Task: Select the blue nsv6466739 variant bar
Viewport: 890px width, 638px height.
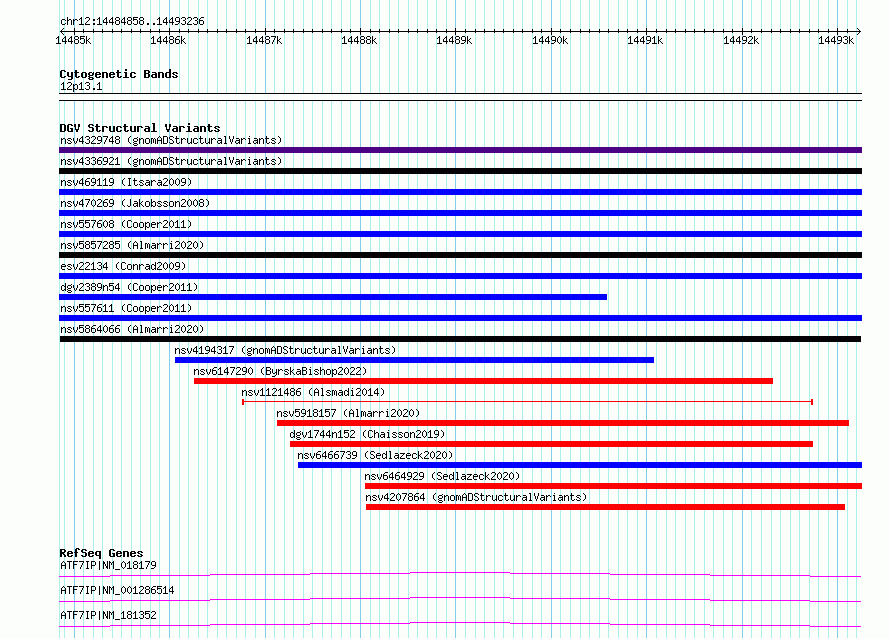Action: (x=580, y=465)
